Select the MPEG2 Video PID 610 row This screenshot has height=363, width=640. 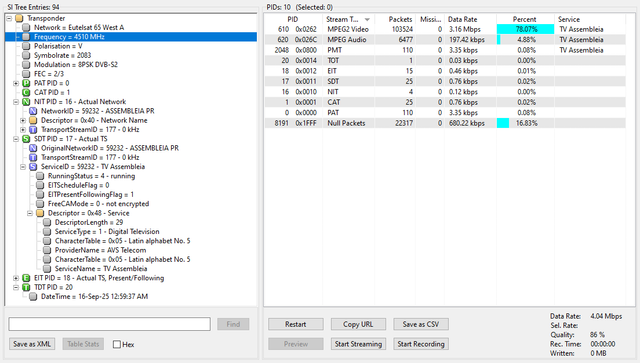pyautogui.click(x=445, y=29)
